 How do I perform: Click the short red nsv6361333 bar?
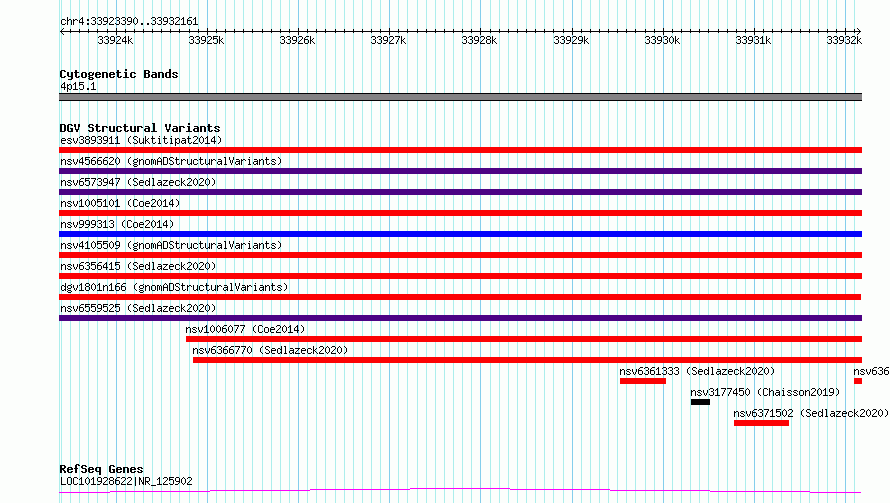click(643, 381)
